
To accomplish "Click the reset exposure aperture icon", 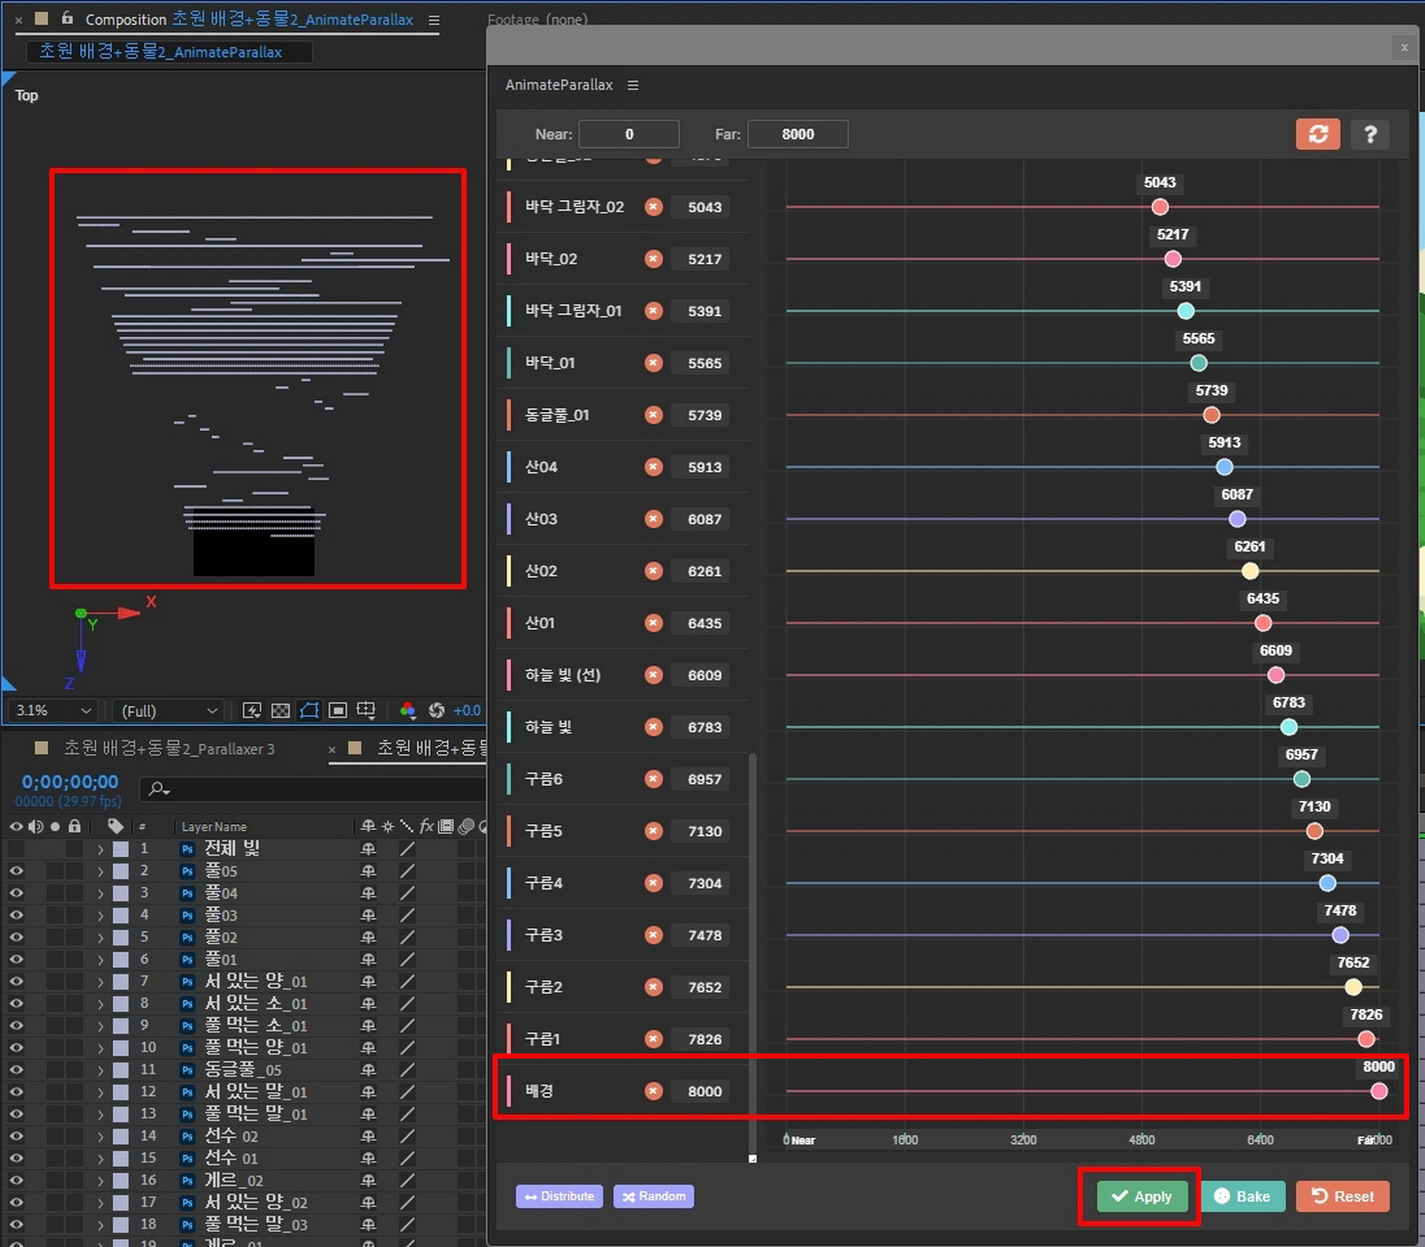I will click(x=436, y=710).
